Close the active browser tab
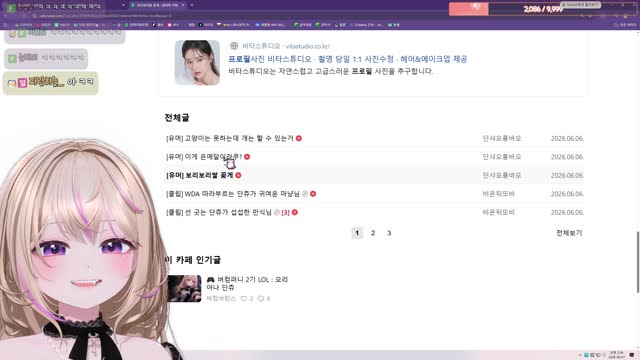Image resolution: width=640 pixels, height=360 pixels. [183, 5]
